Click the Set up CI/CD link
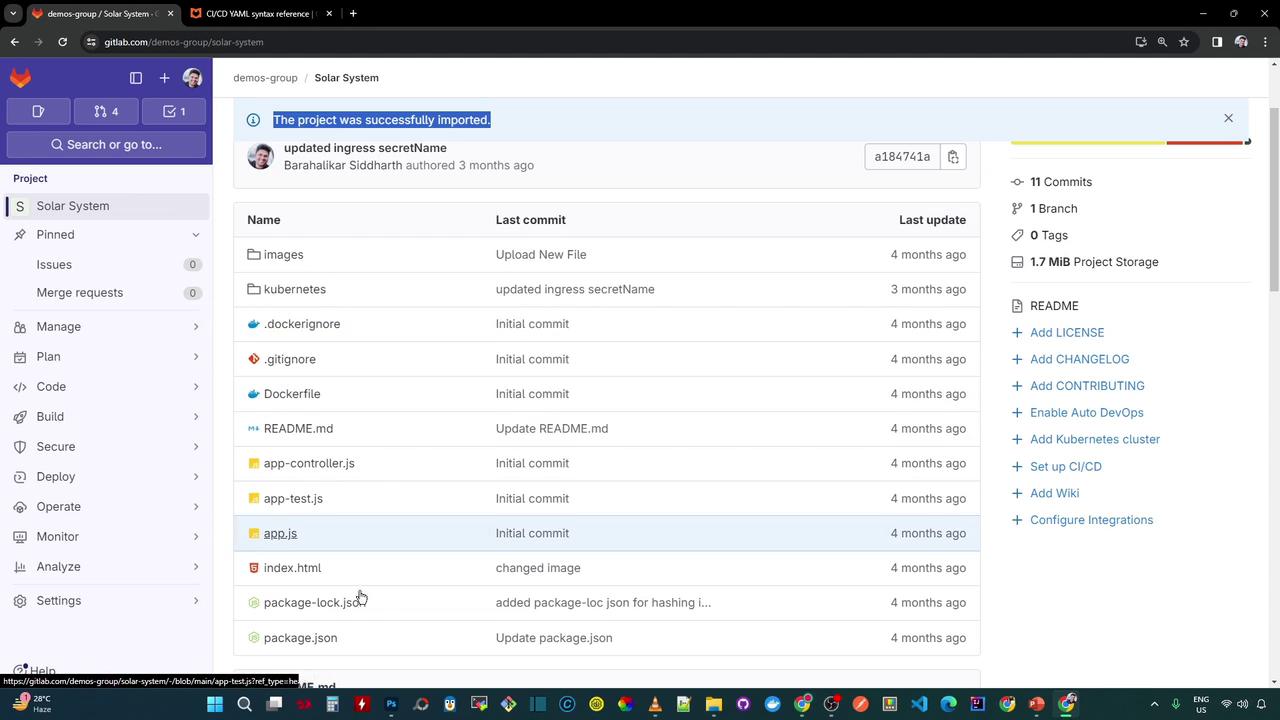Image resolution: width=1280 pixels, height=720 pixels. [x=1065, y=467]
